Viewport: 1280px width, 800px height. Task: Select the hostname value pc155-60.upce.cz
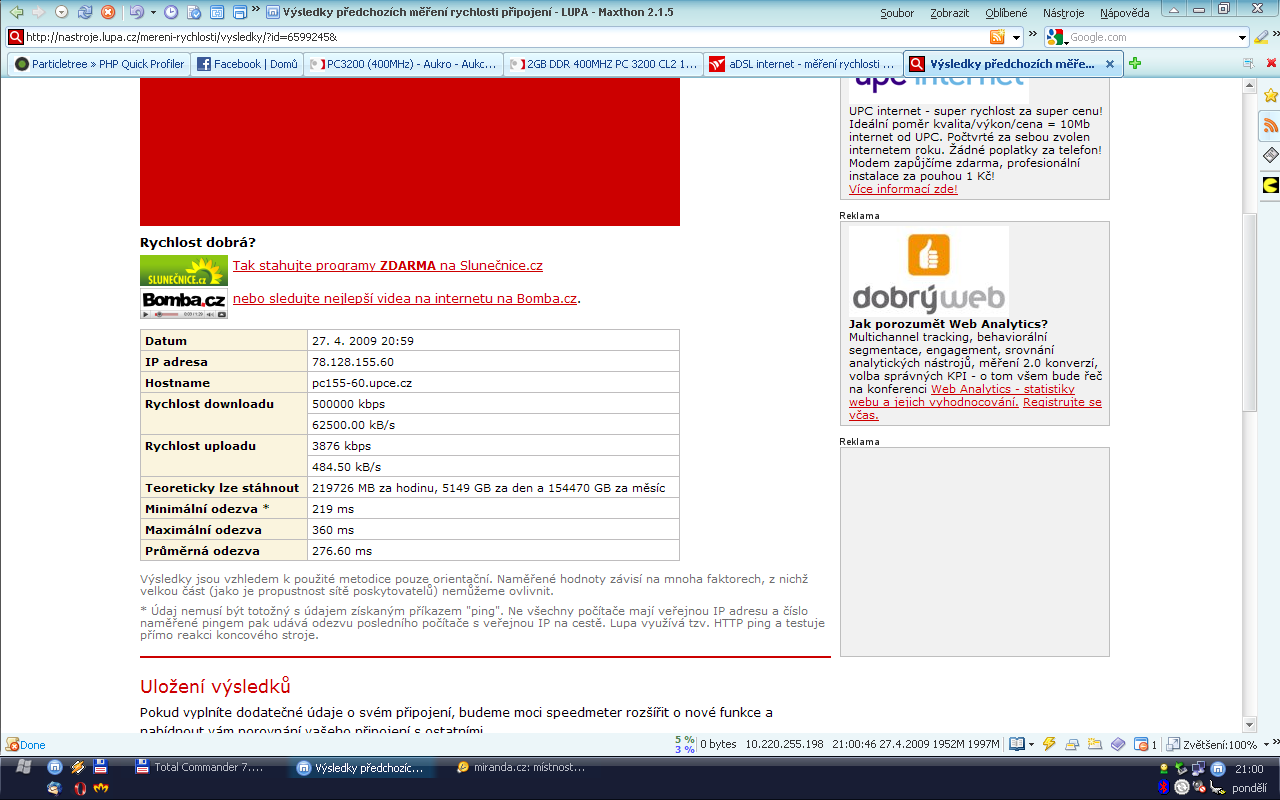(362, 383)
